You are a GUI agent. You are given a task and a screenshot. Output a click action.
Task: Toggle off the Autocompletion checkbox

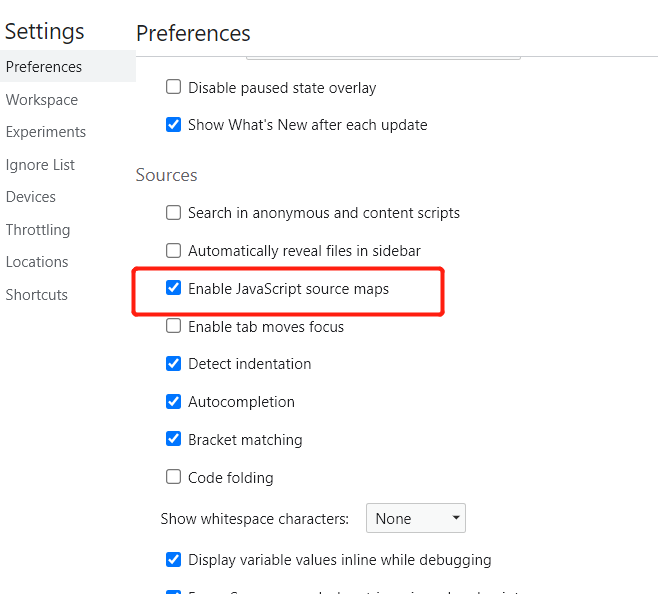(174, 402)
